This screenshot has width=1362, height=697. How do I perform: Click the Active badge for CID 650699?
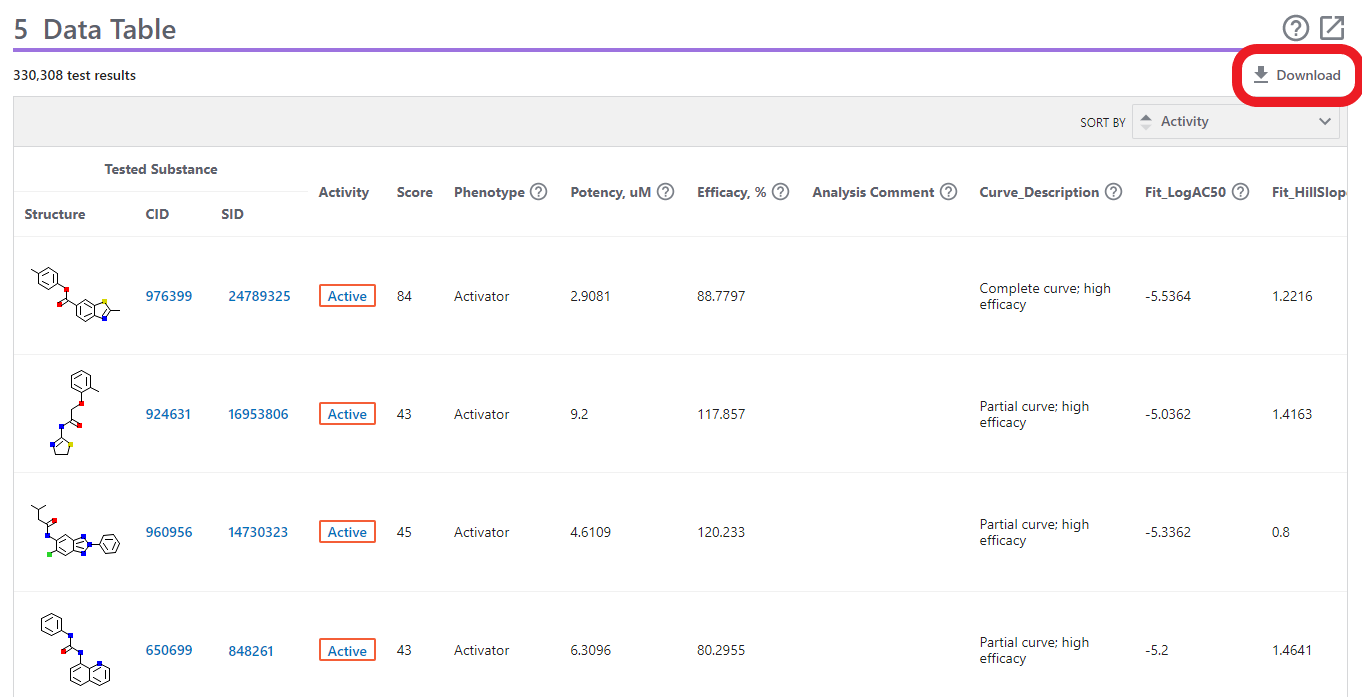[x=347, y=651]
